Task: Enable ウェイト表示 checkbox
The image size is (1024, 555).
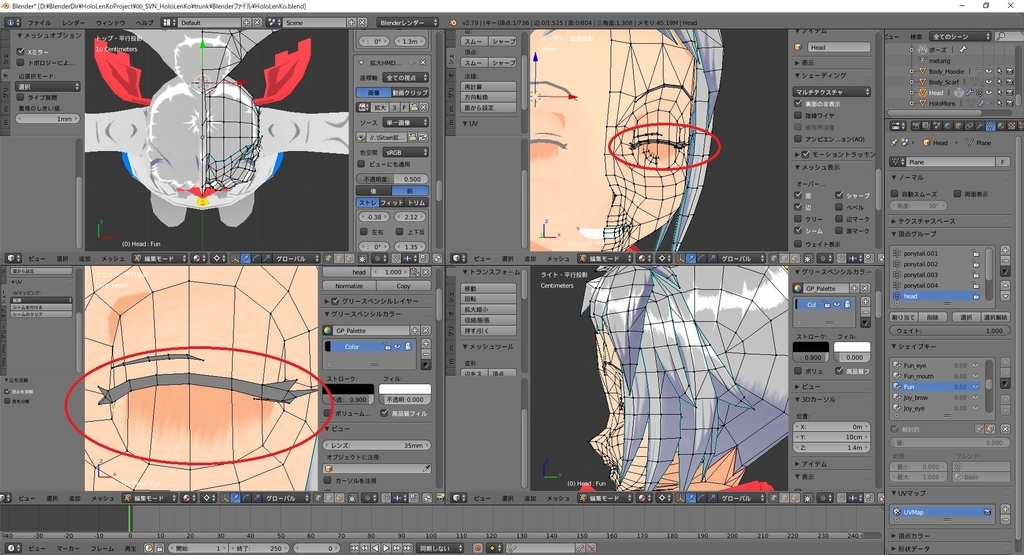Action: pyautogui.click(x=798, y=244)
